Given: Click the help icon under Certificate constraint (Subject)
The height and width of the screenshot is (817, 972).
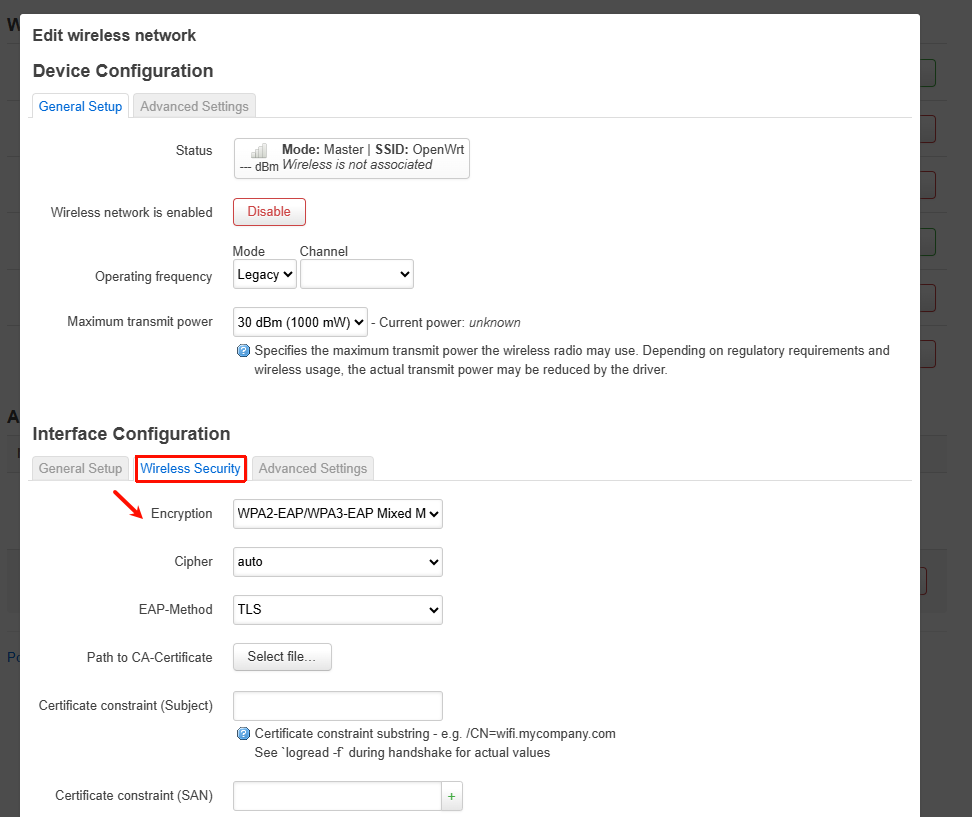Looking at the screenshot, I should [242, 733].
